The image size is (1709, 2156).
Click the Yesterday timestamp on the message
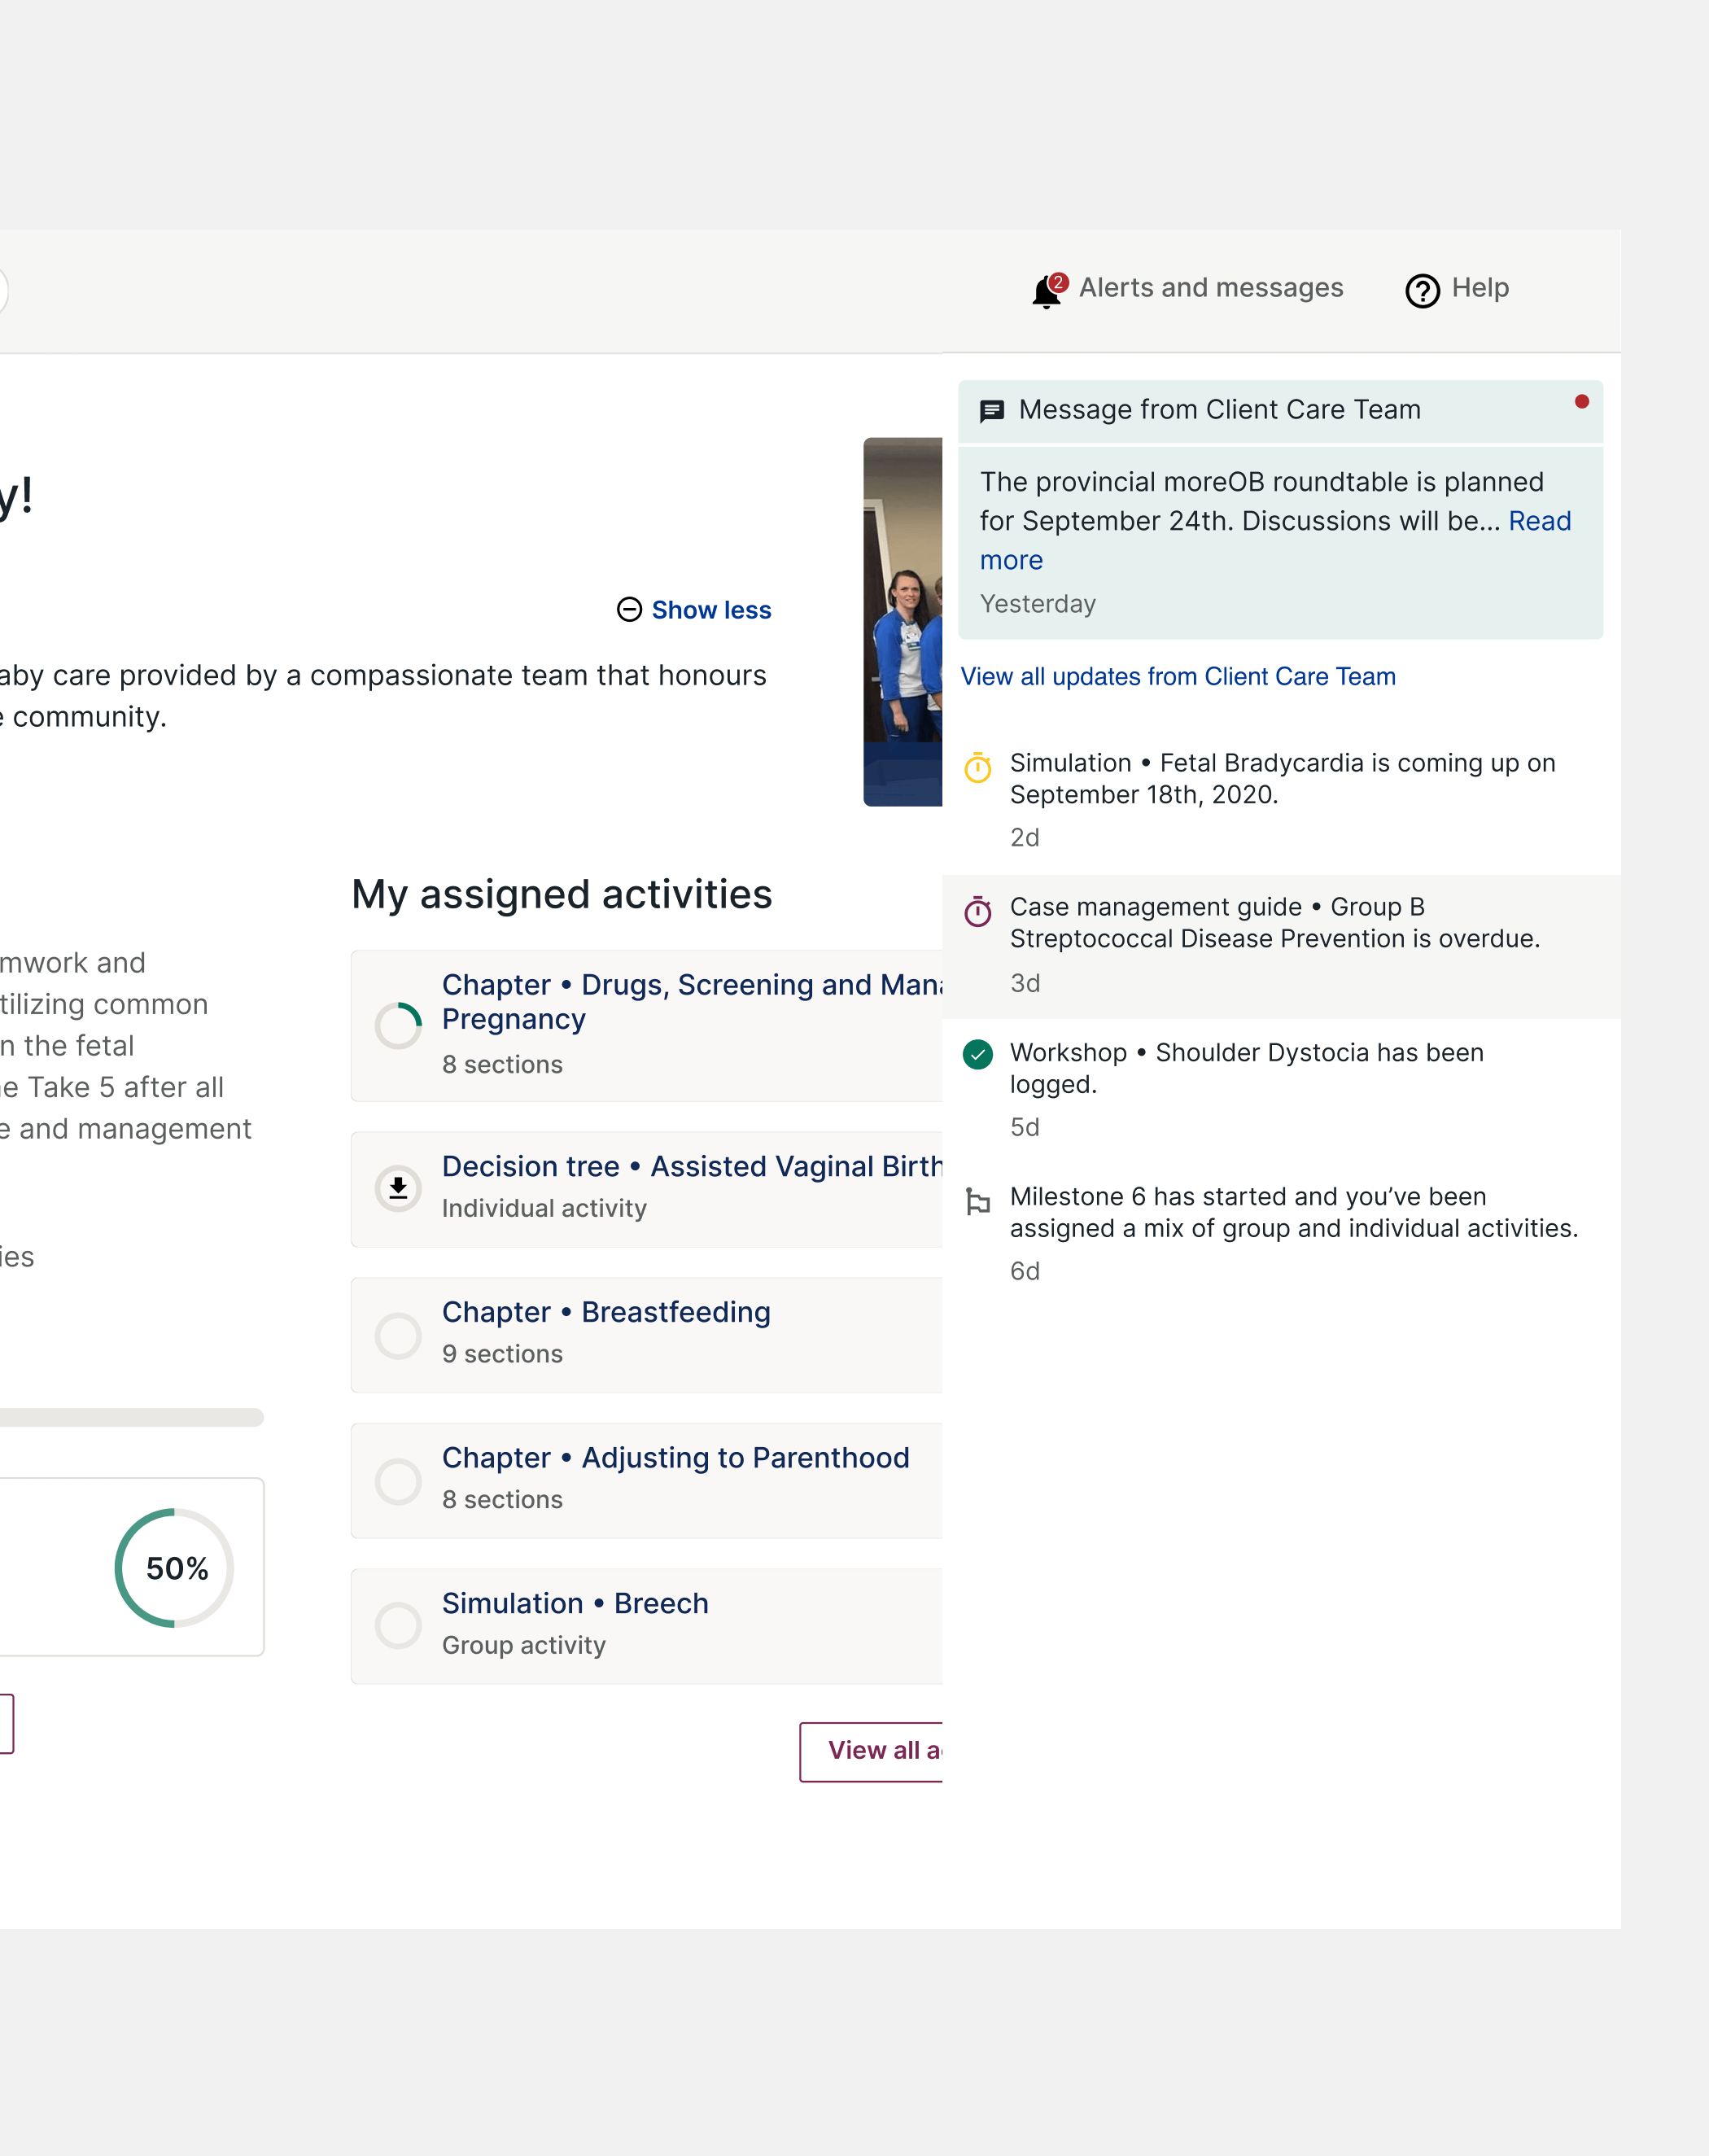(1038, 604)
